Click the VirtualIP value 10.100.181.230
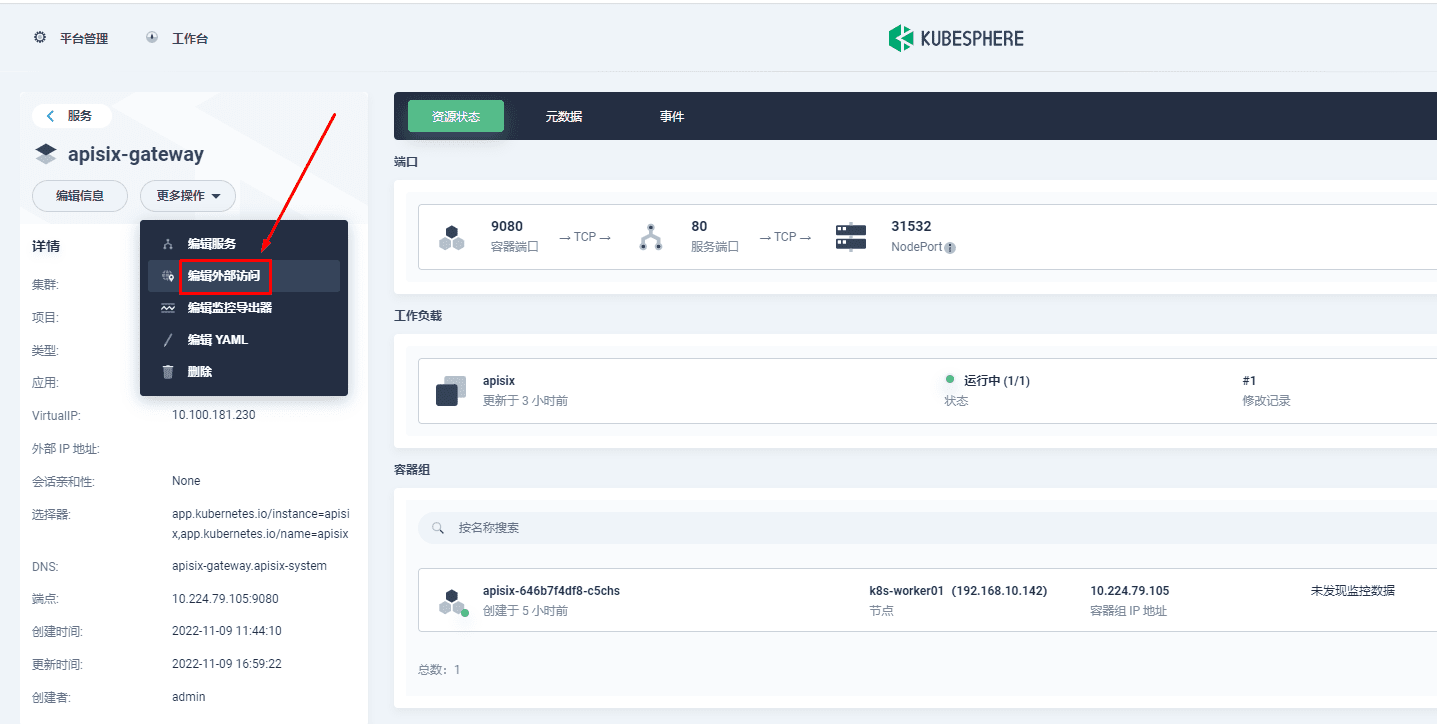This screenshot has height=724, width=1437. click(214, 415)
